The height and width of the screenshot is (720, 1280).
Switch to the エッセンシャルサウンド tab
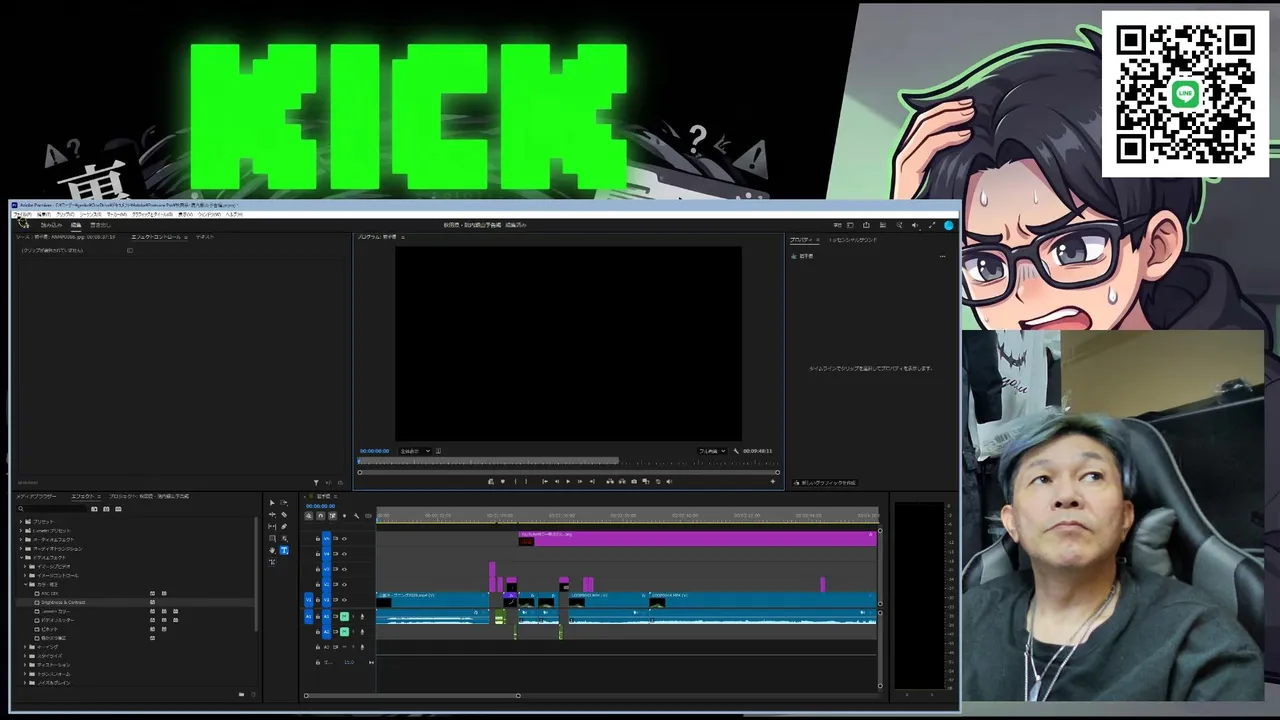click(x=853, y=240)
